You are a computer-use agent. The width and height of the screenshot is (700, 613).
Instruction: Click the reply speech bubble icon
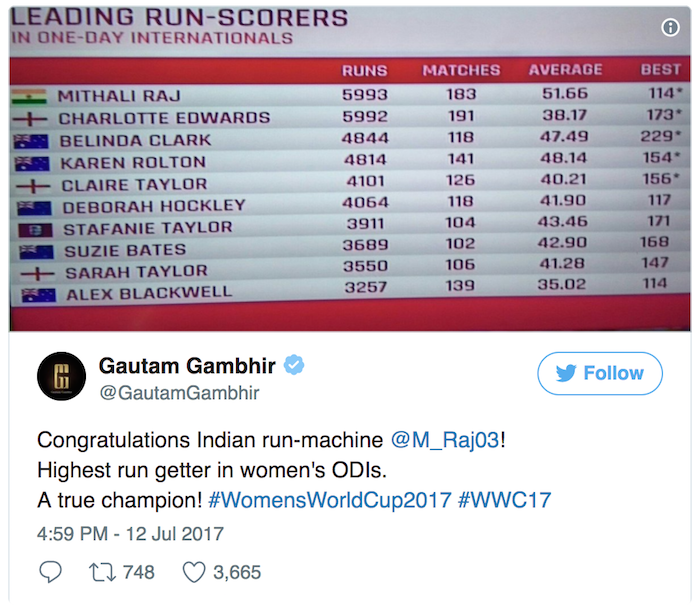49,571
